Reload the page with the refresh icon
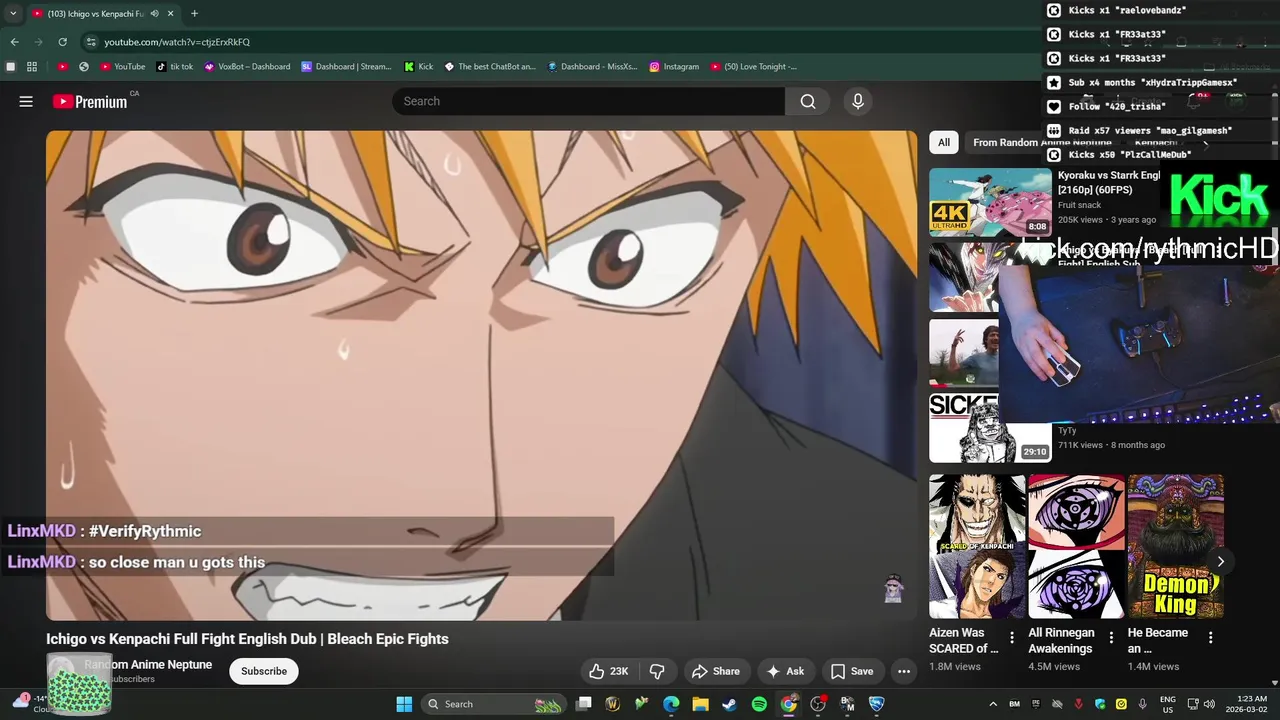The image size is (1280, 720). pos(62,42)
